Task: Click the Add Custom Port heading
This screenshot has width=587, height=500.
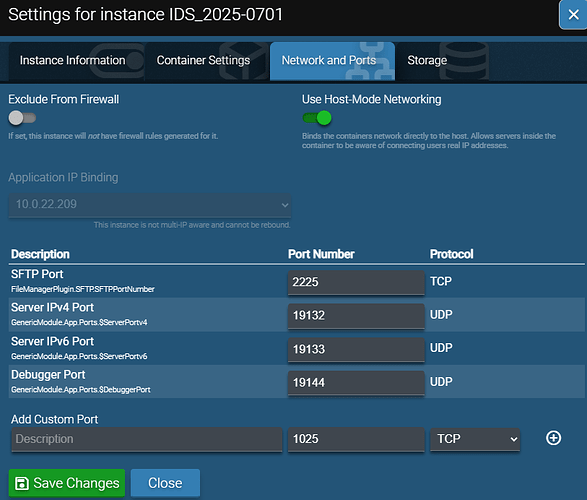Action: 54,419
